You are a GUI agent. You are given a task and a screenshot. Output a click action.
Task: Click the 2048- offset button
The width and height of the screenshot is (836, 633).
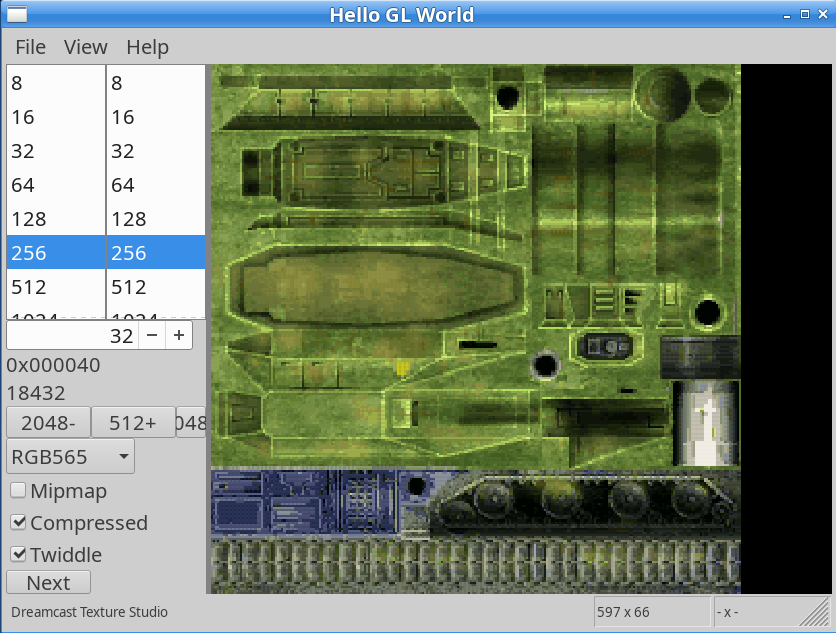(49, 422)
